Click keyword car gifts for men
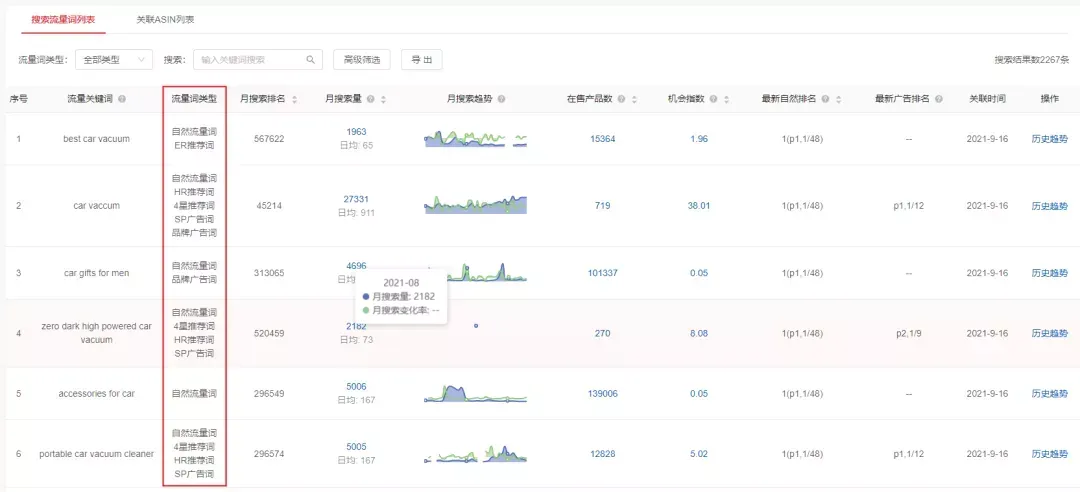This screenshot has width=1080, height=492. 96,273
